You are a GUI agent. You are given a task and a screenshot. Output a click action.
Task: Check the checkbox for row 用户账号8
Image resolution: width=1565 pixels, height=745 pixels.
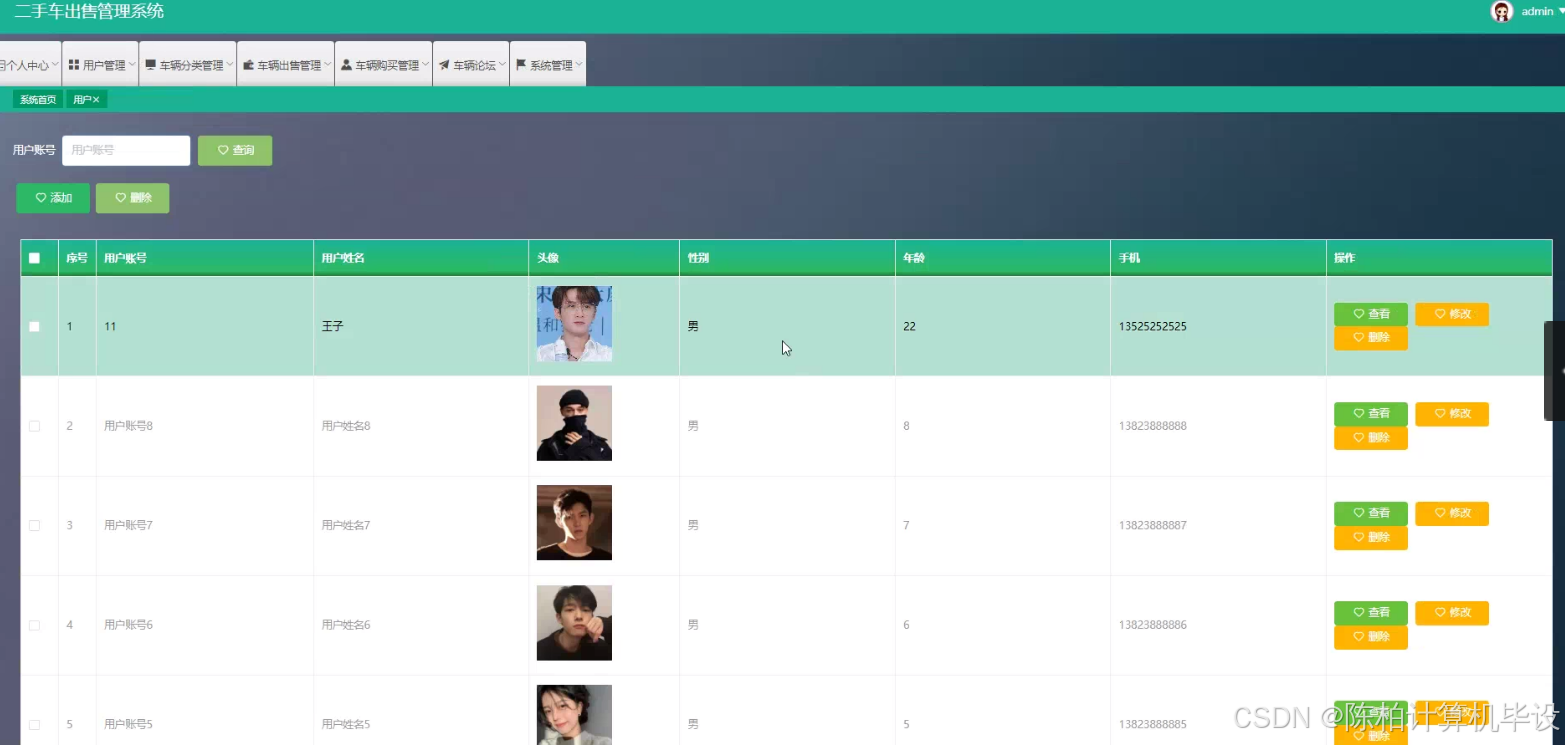coord(35,426)
